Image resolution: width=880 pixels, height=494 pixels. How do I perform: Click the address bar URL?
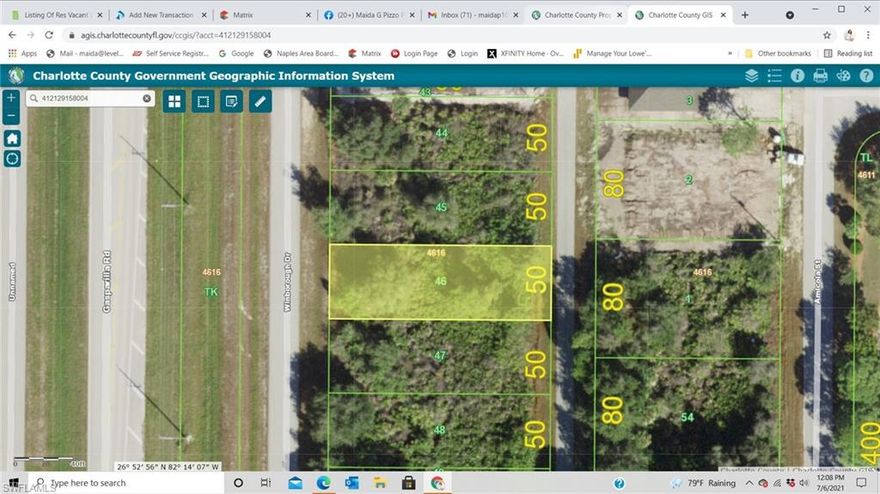175,35
